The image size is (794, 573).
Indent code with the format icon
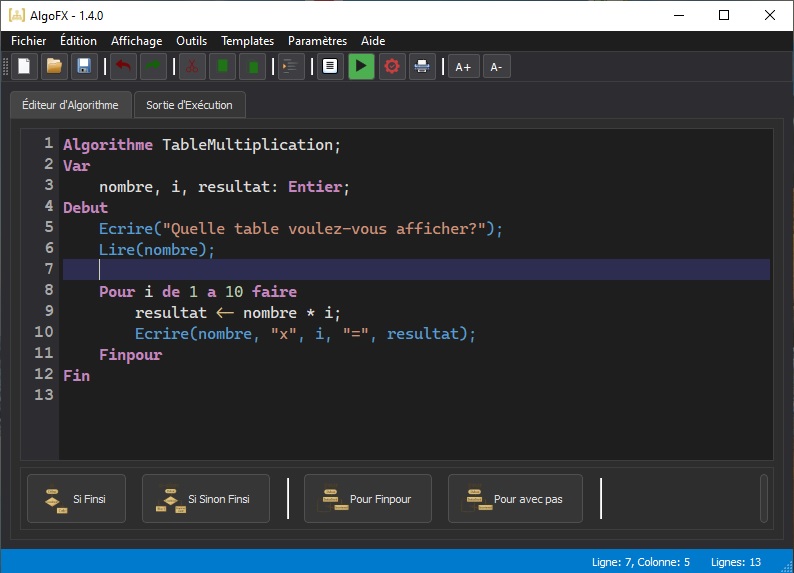pos(291,66)
